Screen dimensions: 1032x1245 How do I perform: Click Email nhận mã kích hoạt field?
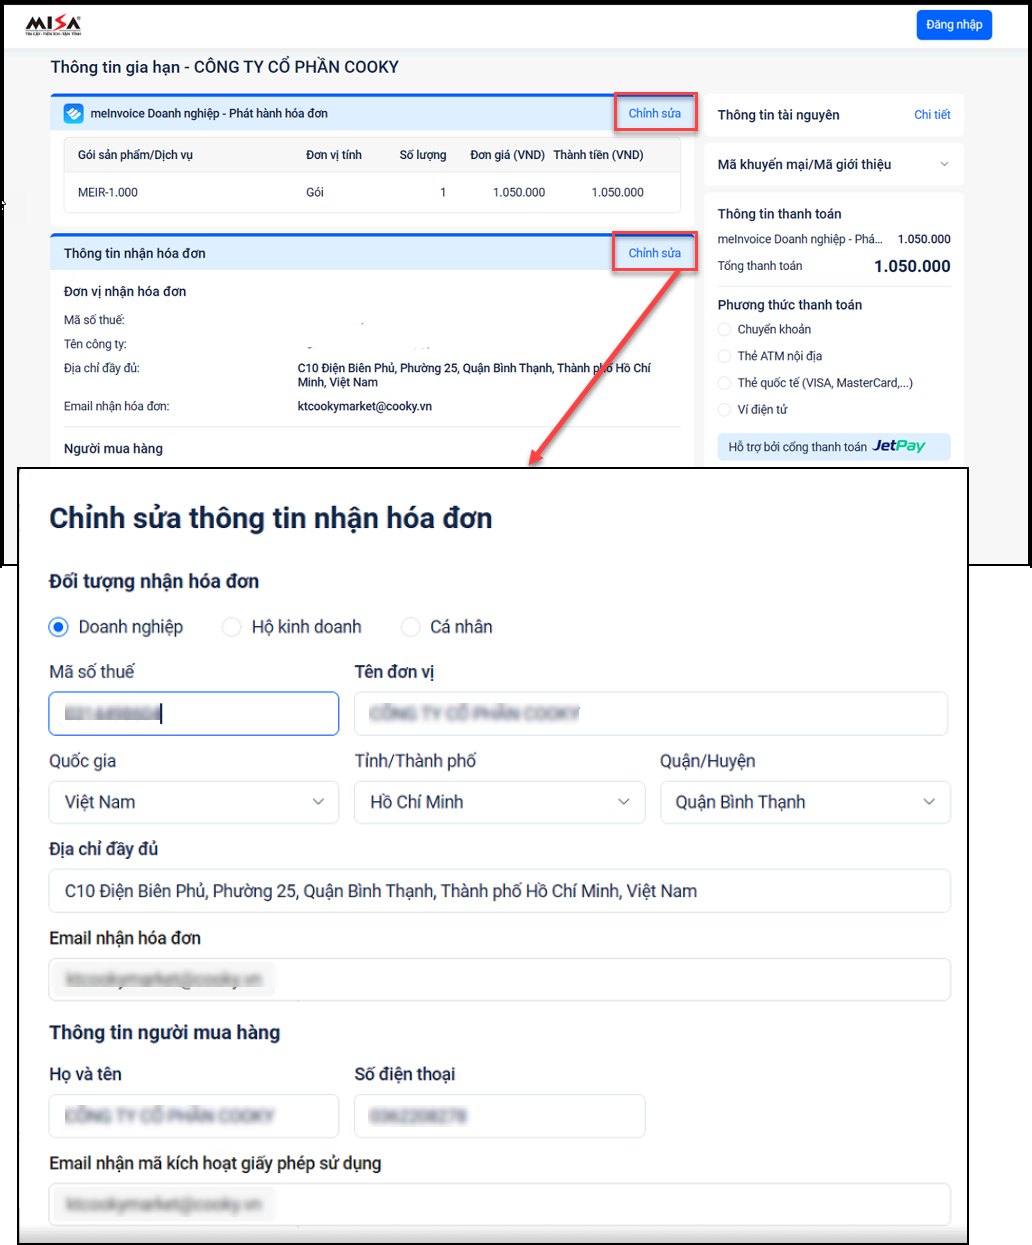499,1204
